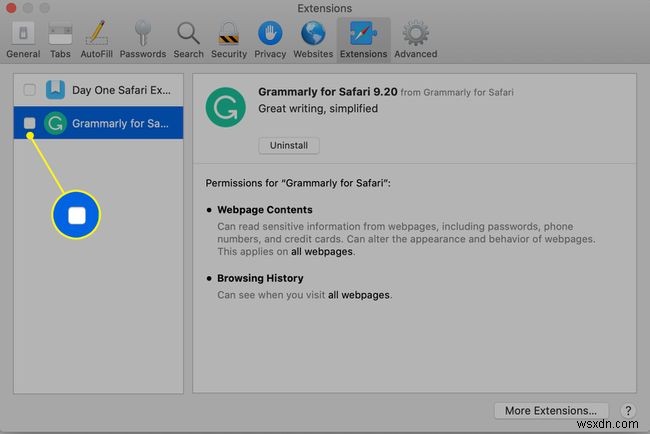Viewport: 650px width, 434px height.
Task: Open the General preferences pane
Action: coord(23,40)
